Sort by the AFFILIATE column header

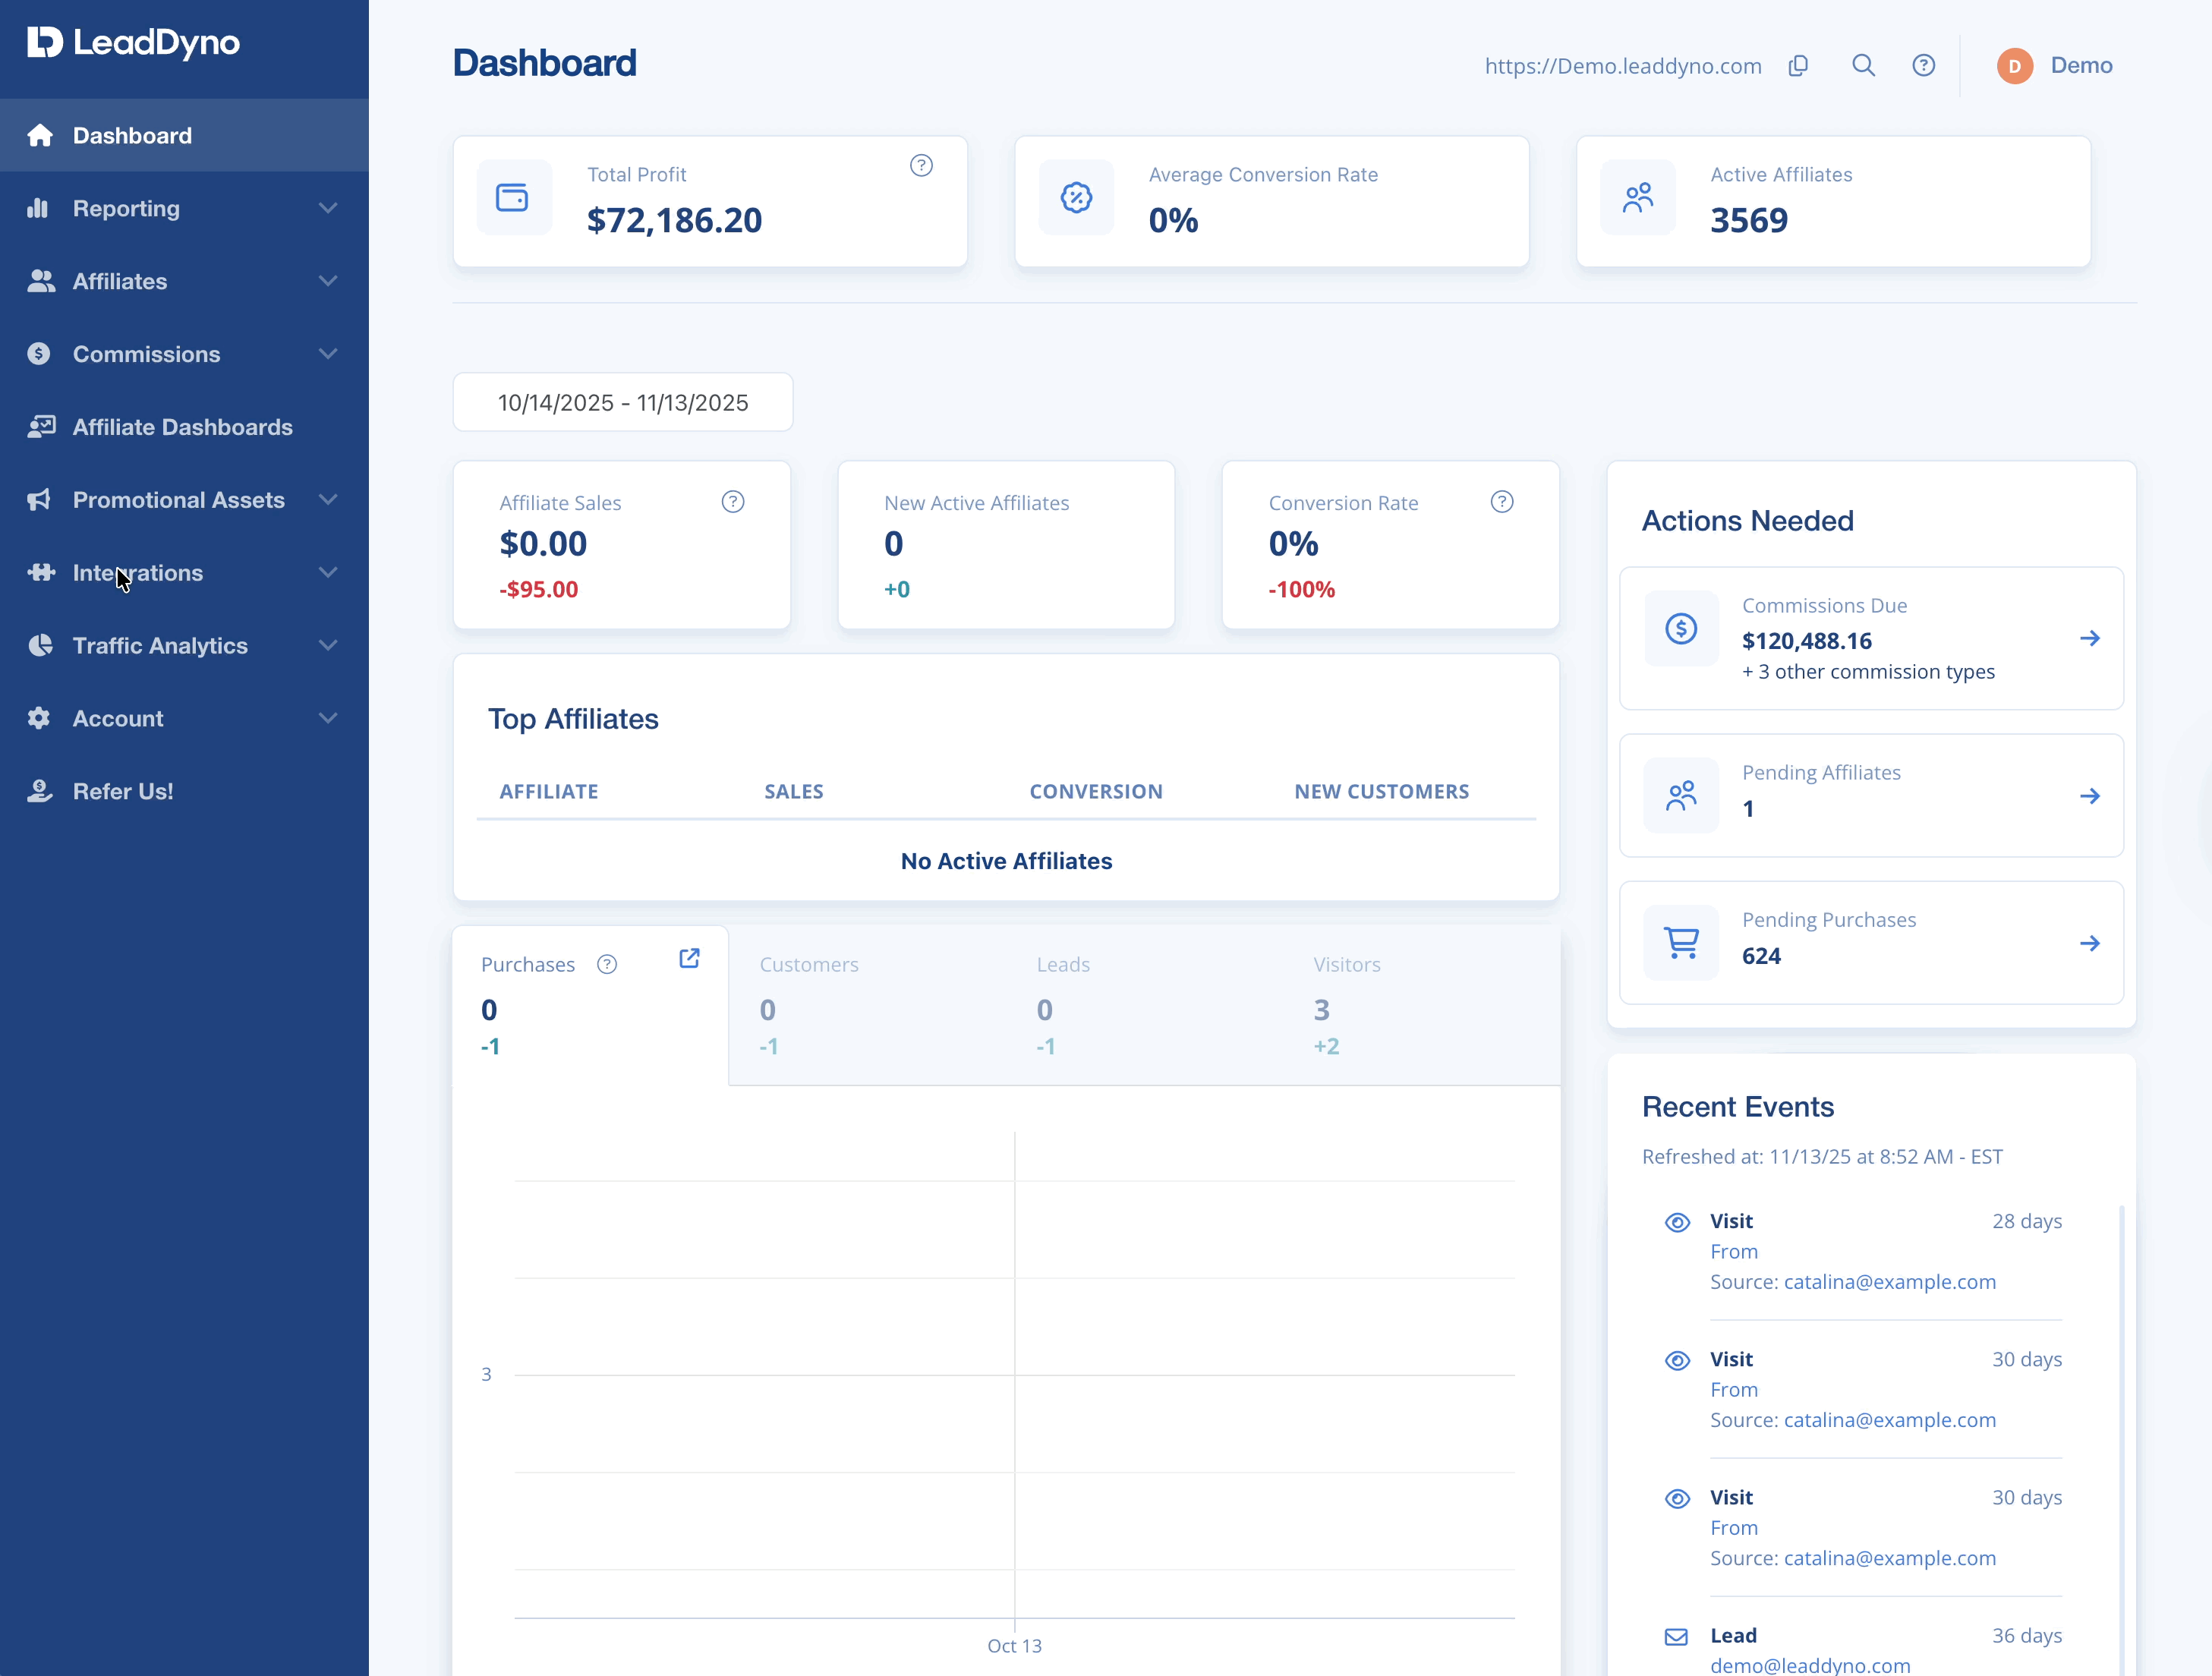click(x=549, y=791)
